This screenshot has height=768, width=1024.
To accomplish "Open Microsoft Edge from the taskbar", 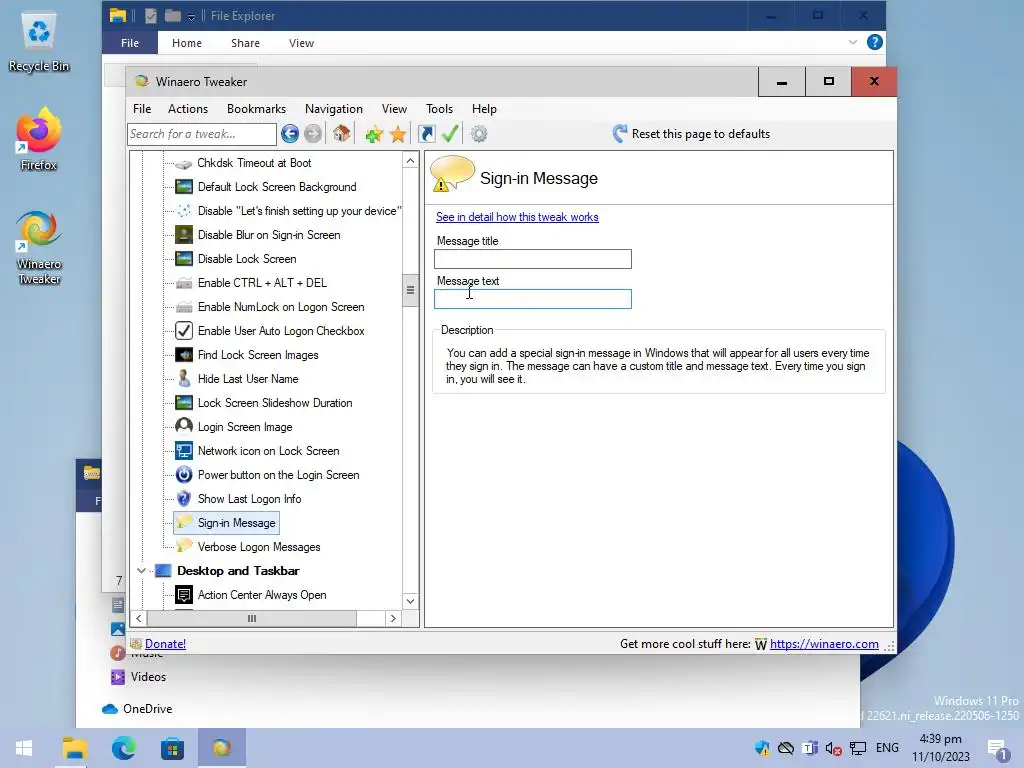I will (123, 748).
